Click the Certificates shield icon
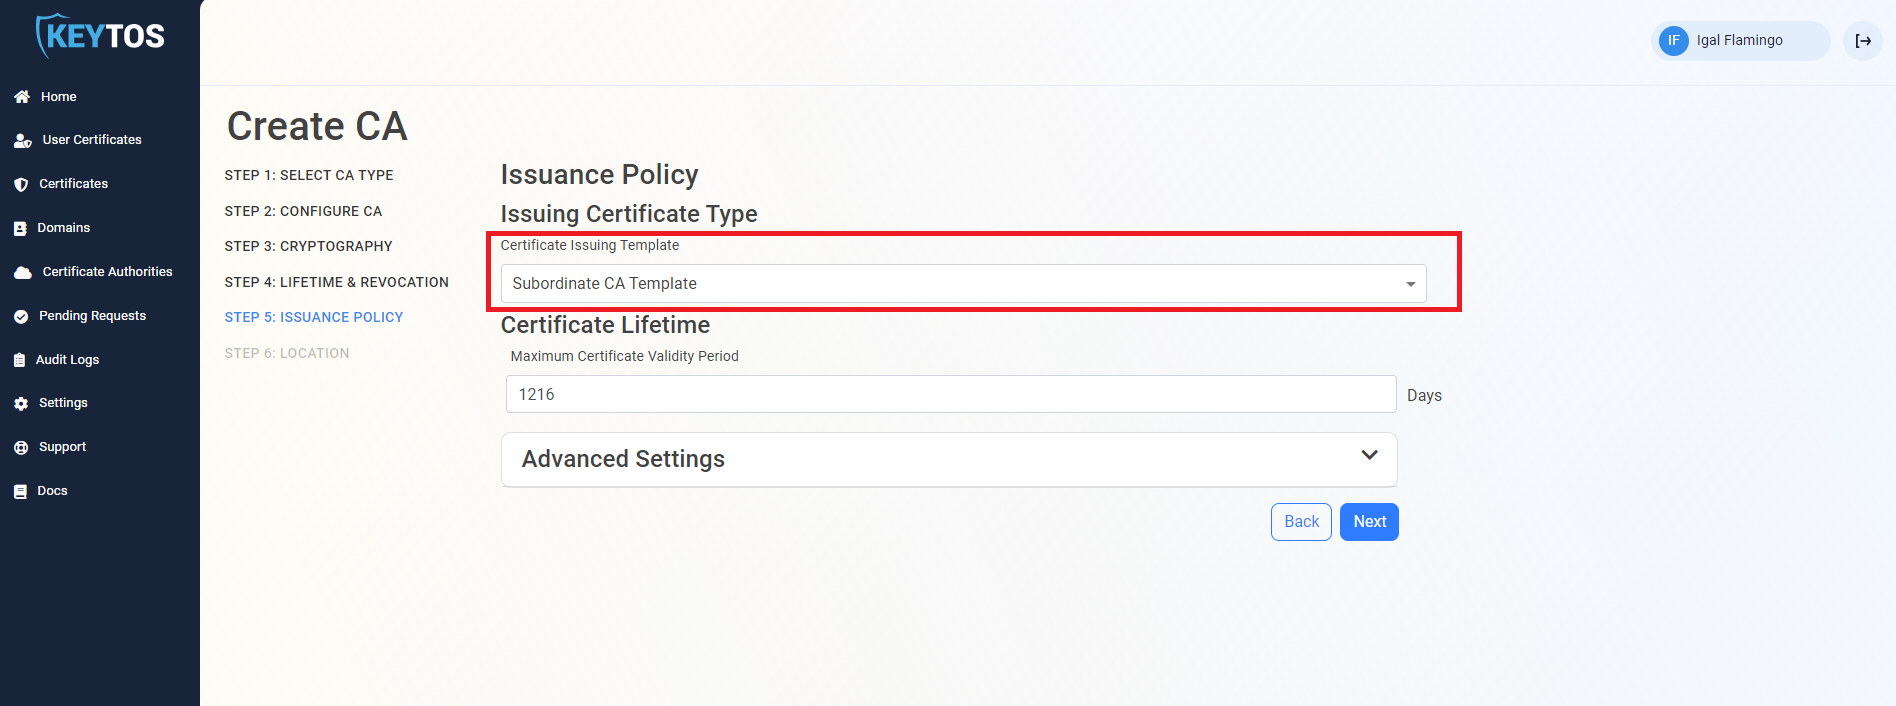Image resolution: width=1896 pixels, height=706 pixels. [x=21, y=185]
